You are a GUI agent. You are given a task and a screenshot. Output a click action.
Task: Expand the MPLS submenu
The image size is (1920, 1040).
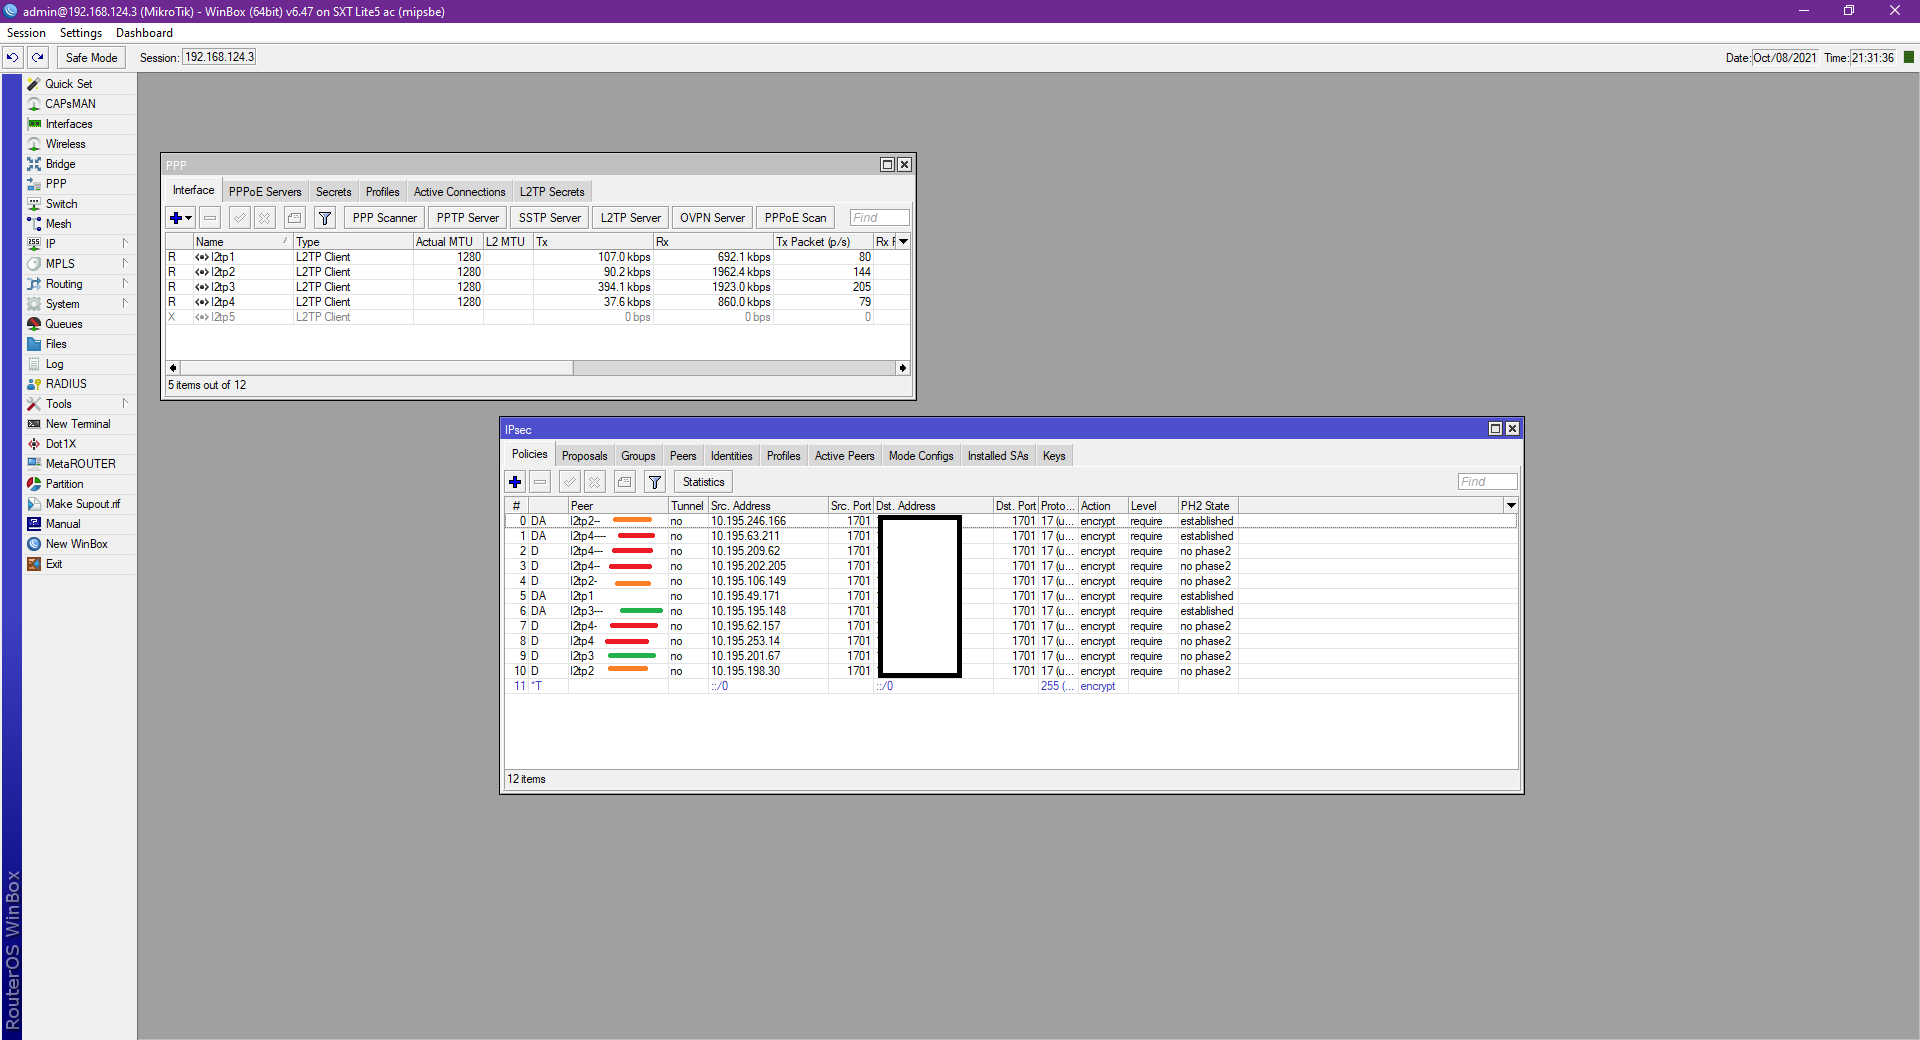click(x=80, y=264)
